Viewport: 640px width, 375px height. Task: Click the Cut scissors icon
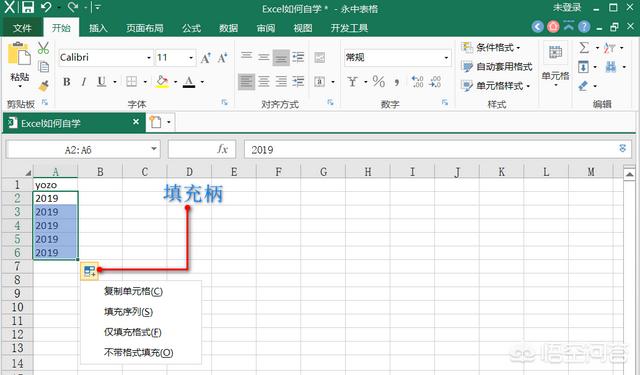[x=43, y=48]
